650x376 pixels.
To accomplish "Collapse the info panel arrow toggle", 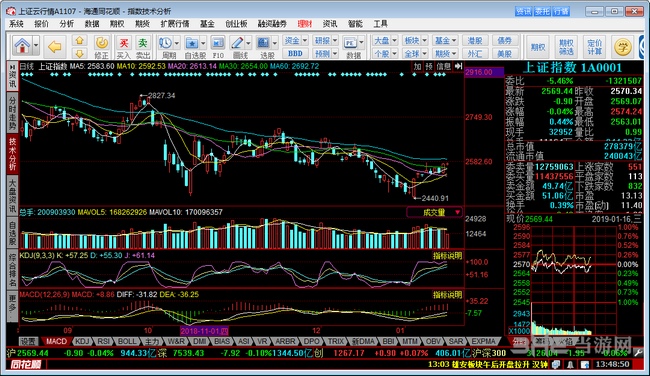I will pos(458,66).
